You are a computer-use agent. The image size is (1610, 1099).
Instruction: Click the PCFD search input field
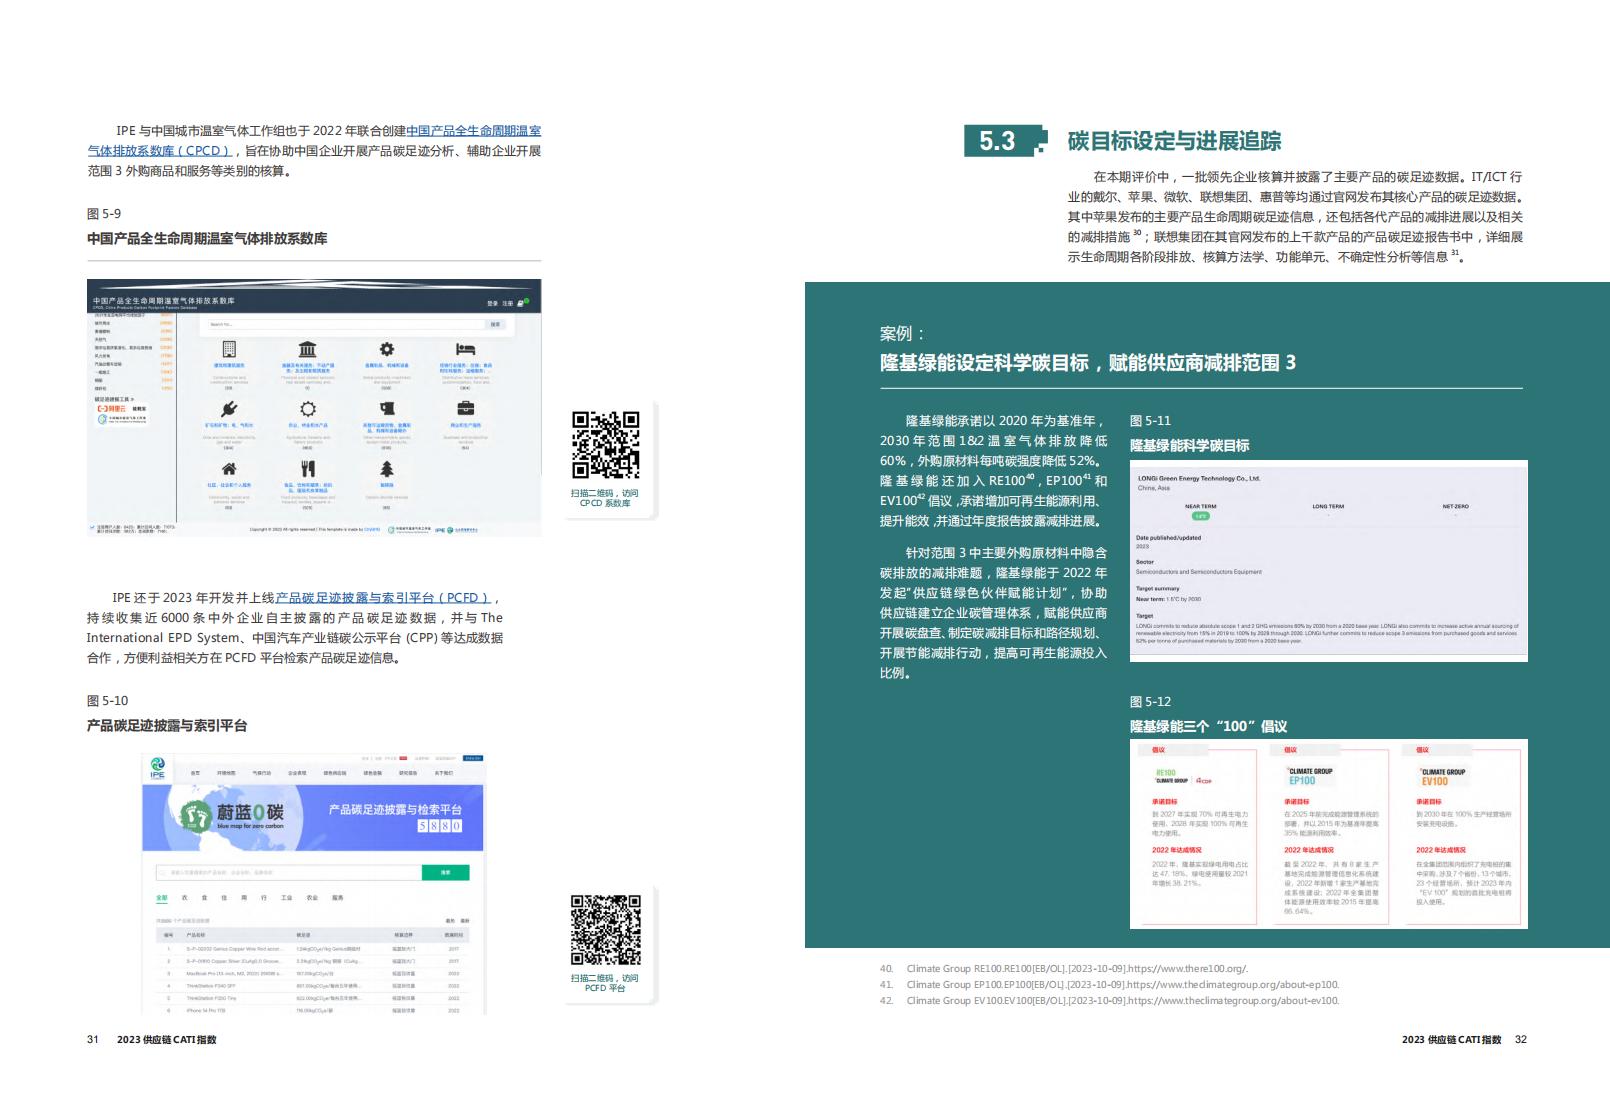click(288, 872)
